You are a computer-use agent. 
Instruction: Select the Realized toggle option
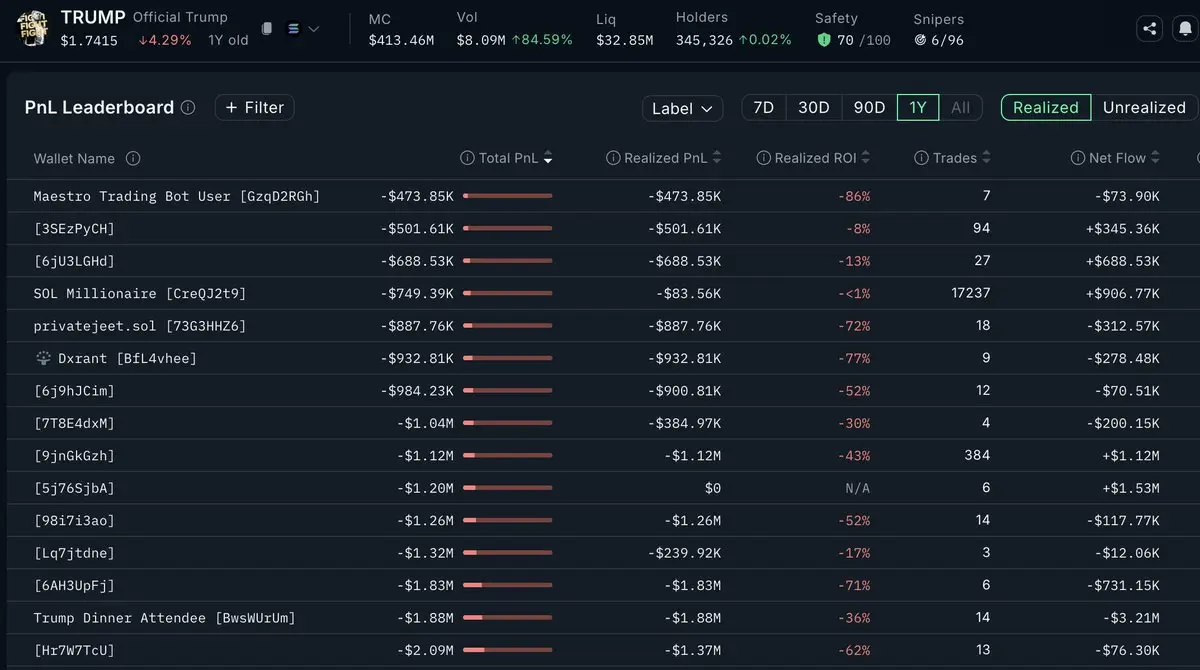point(1046,107)
